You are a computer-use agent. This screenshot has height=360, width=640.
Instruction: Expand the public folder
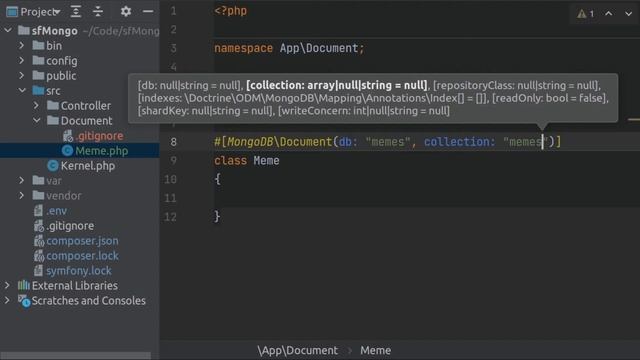point(22,76)
